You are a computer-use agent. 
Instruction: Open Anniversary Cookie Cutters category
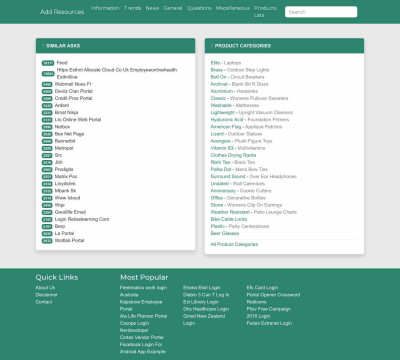[x=241, y=191]
